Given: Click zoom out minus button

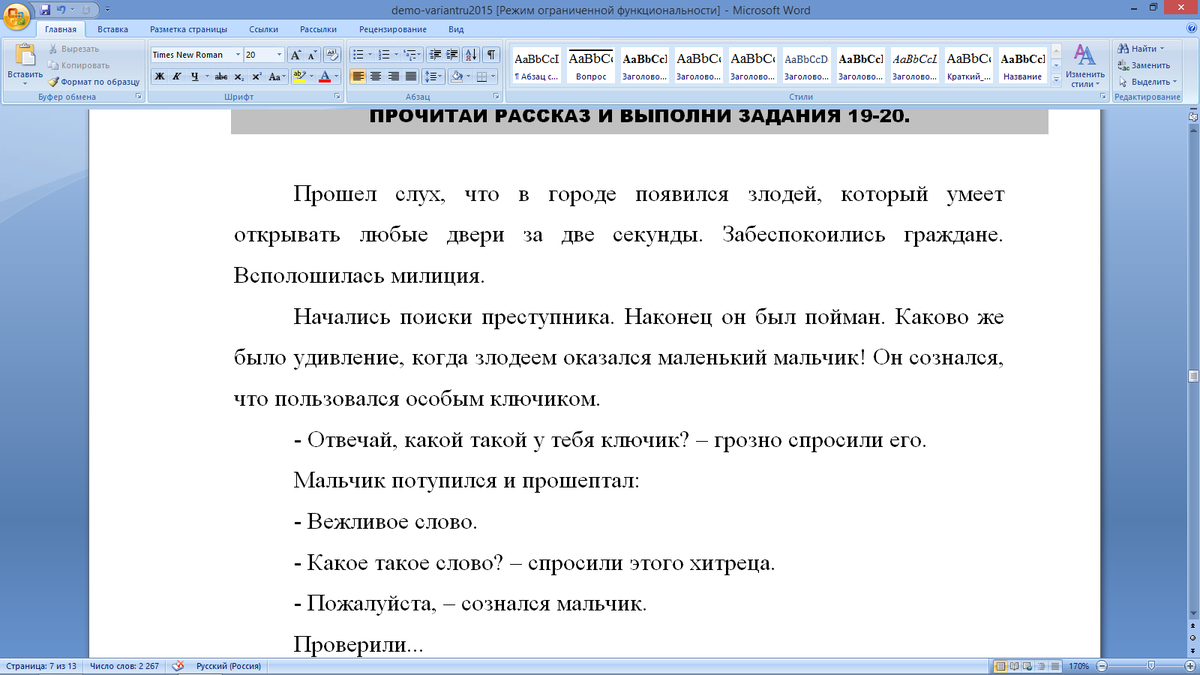Looking at the screenshot, I should point(1100,666).
